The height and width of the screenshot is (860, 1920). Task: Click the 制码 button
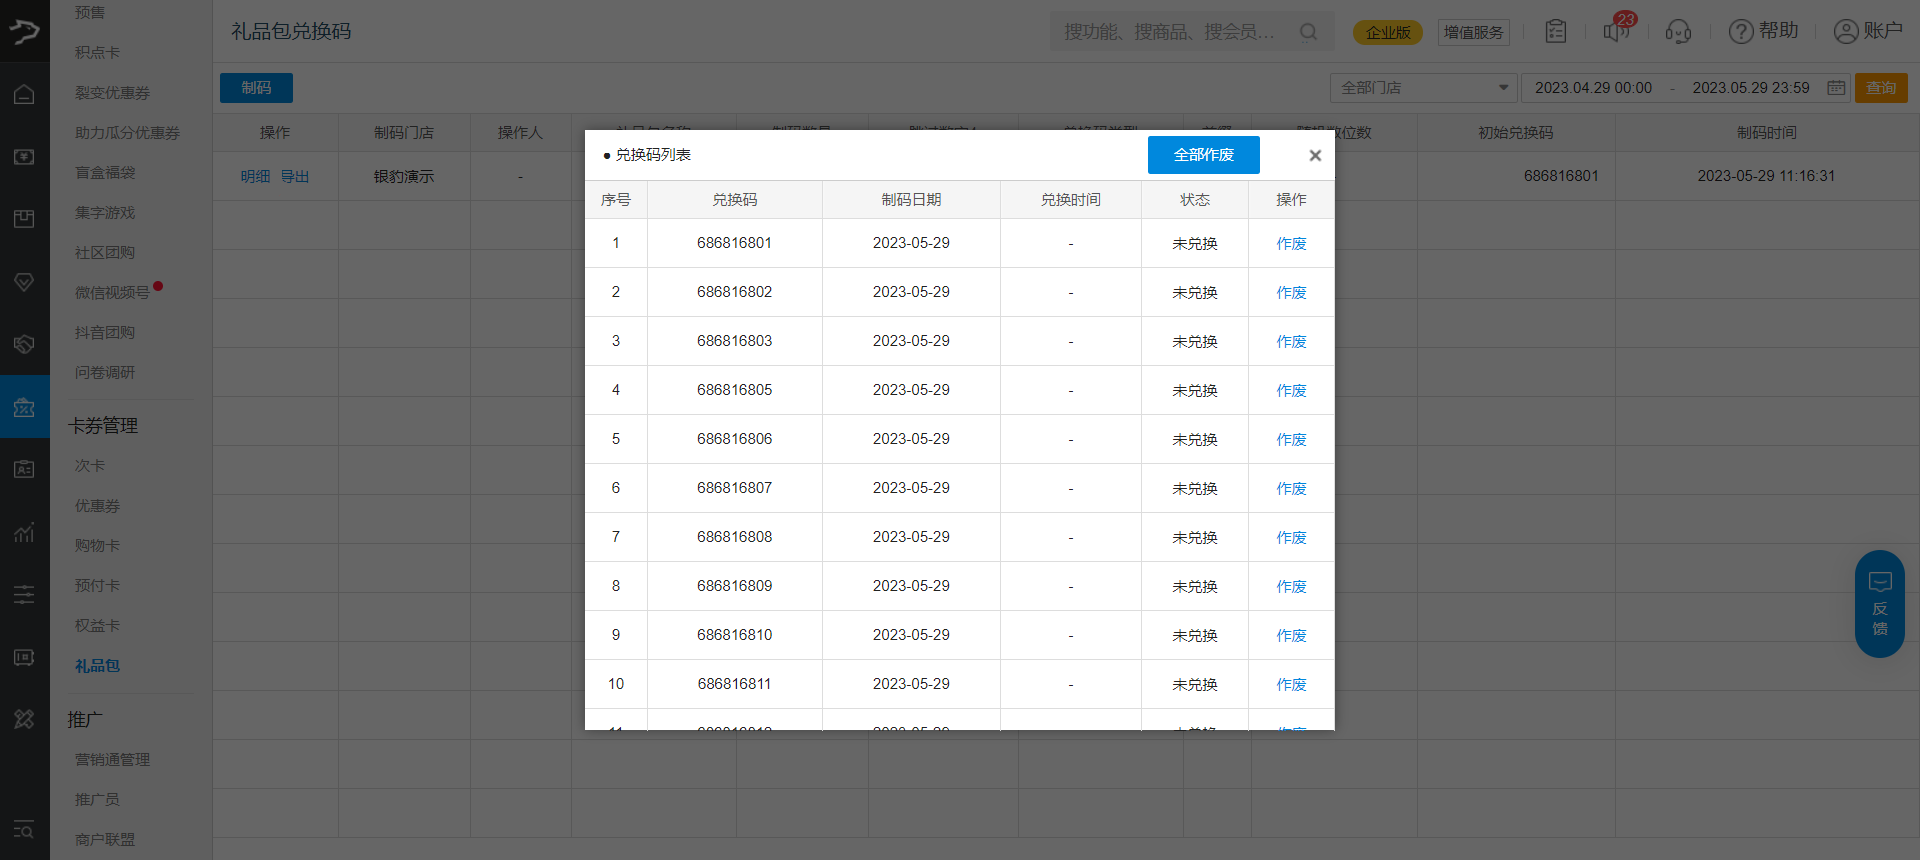click(x=256, y=88)
